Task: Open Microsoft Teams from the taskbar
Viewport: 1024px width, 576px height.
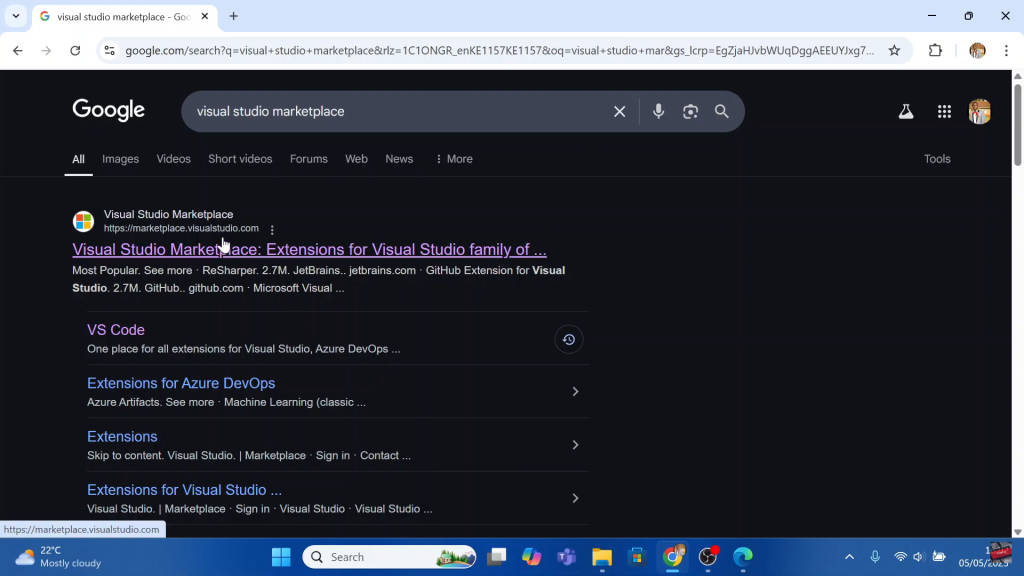Action: [566, 557]
